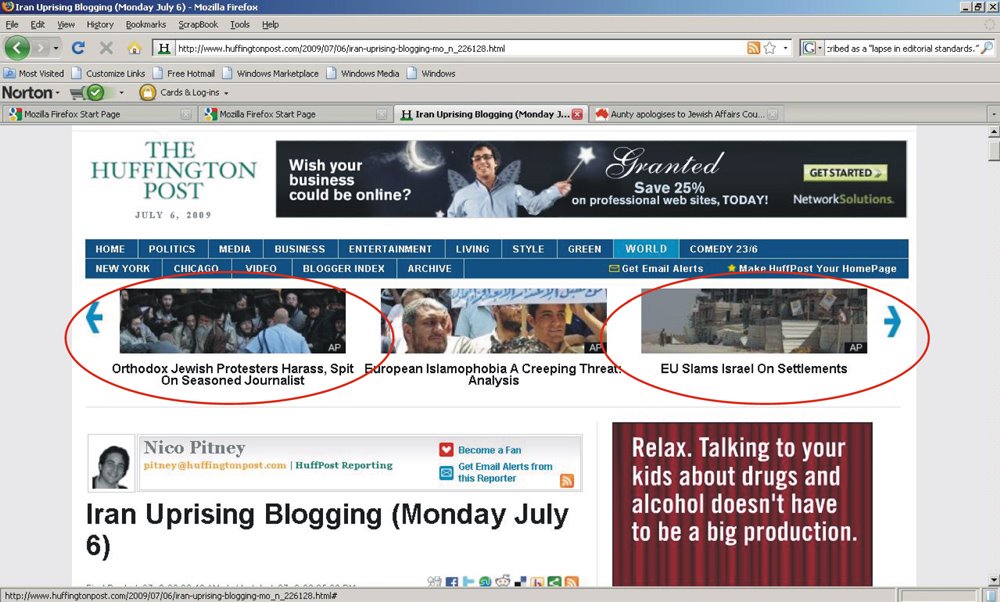Open Nico Pitney email address link
Viewport: 1000px width, 602px height.
pos(215,466)
